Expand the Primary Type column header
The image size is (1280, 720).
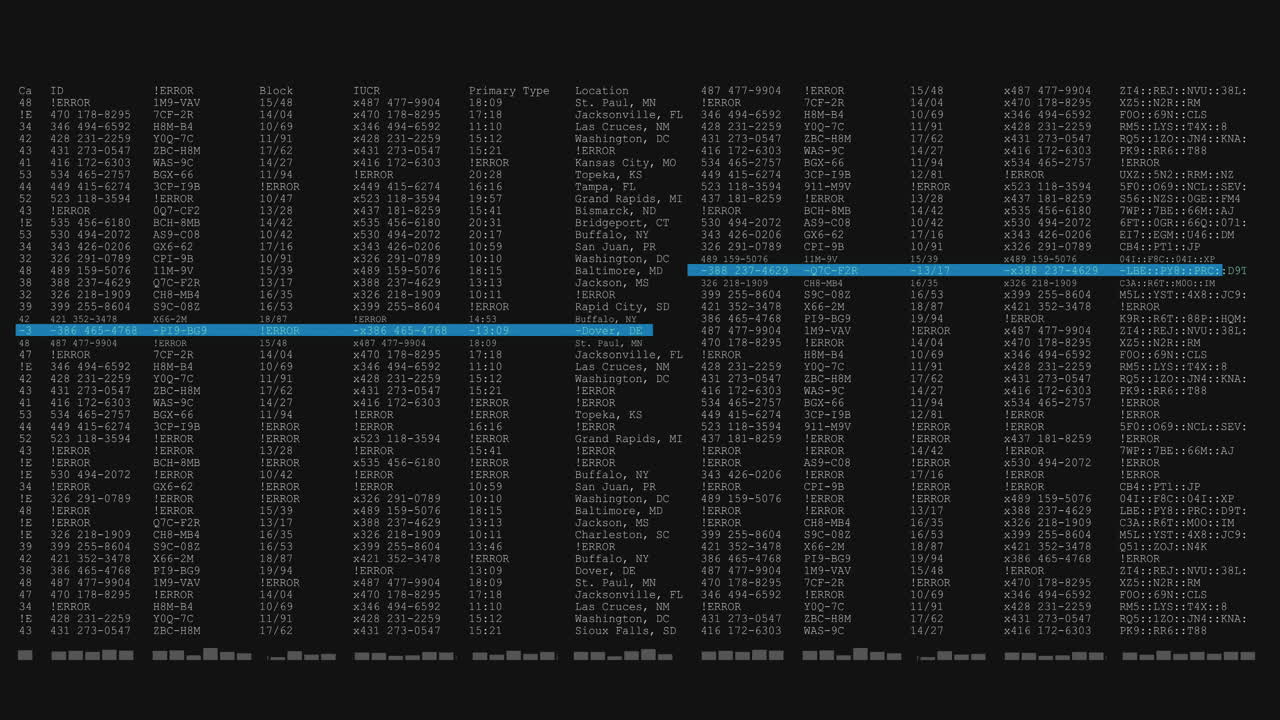pyautogui.click(x=509, y=90)
